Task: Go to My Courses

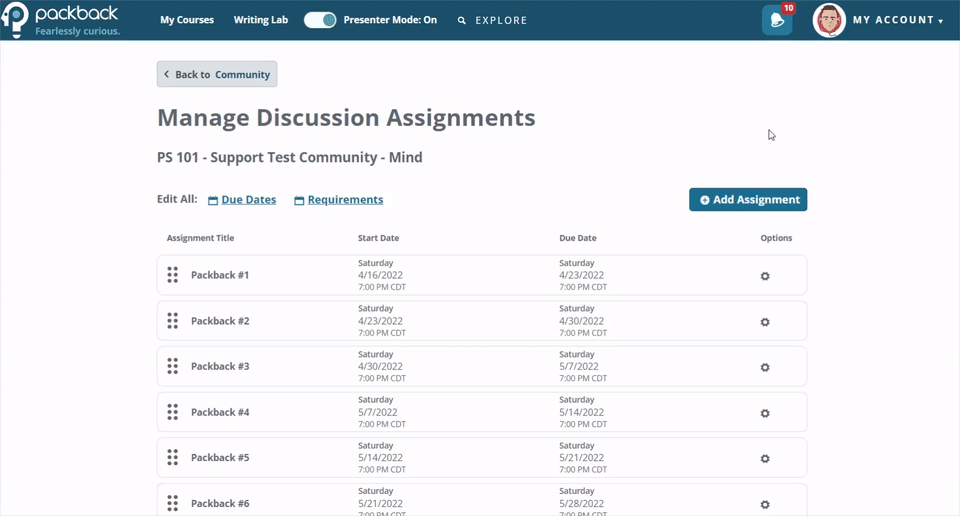Action: [x=187, y=20]
